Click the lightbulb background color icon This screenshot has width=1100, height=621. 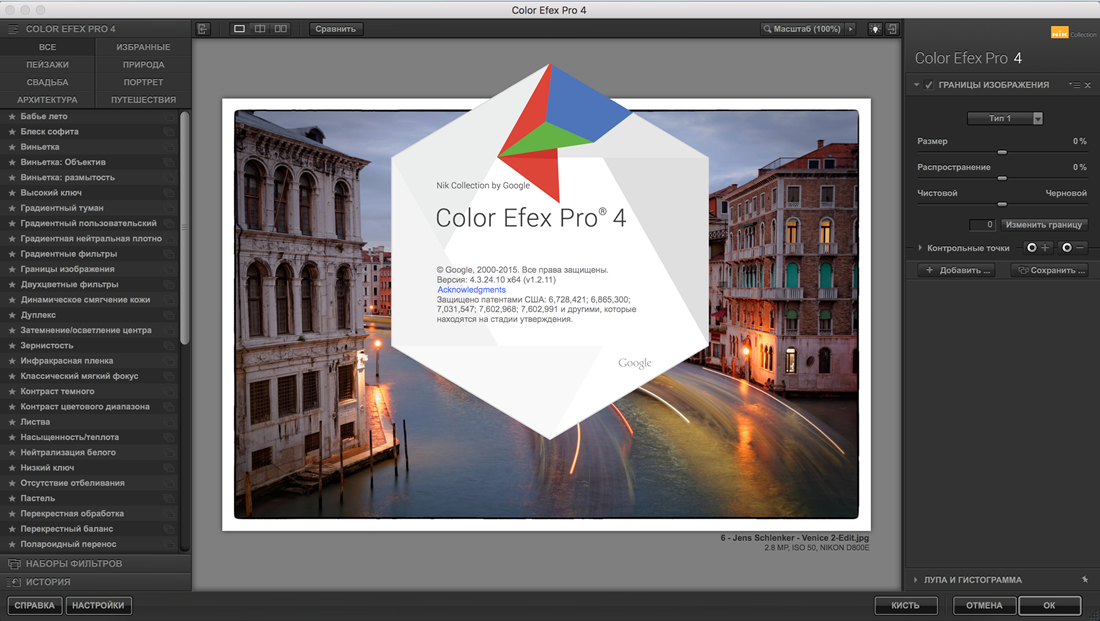pyautogui.click(x=875, y=29)
